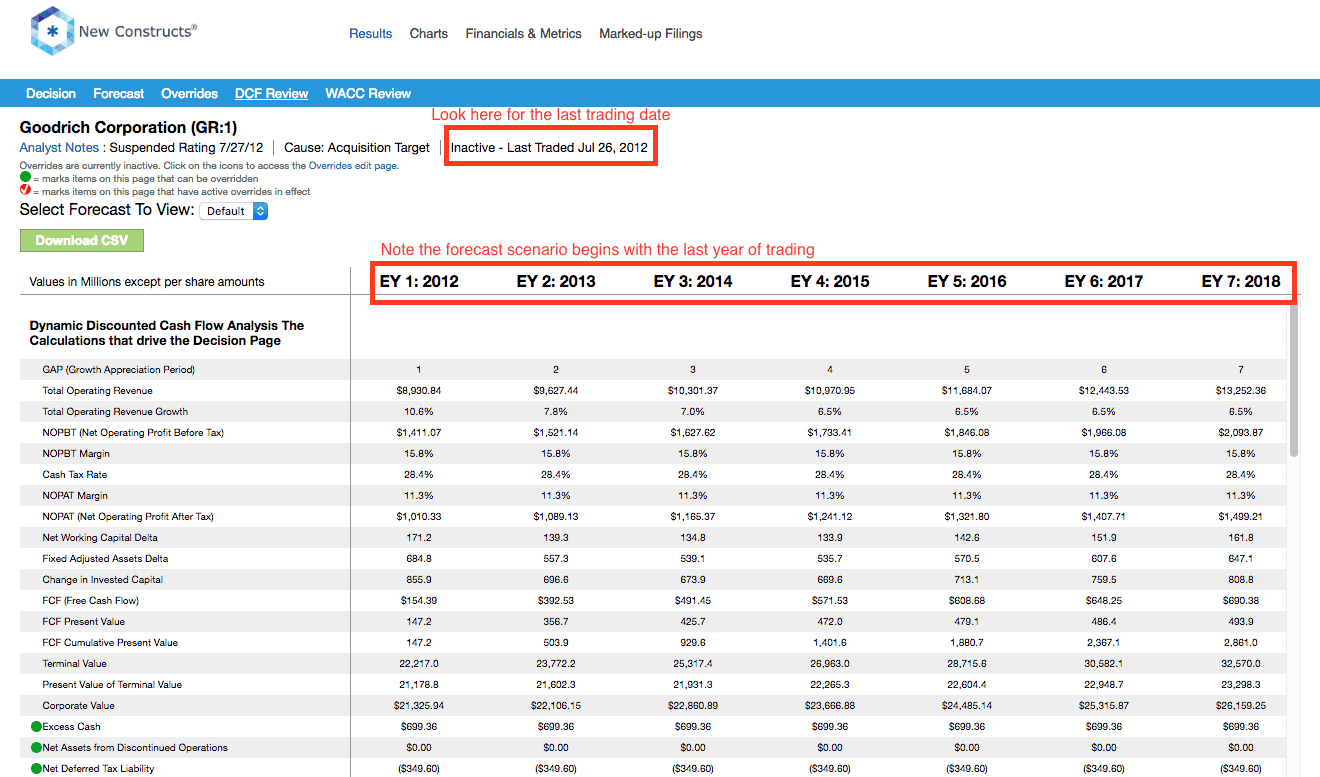Click the $8,930.84 revenue value
1320x777 pixels.
[x=419, y=391]
